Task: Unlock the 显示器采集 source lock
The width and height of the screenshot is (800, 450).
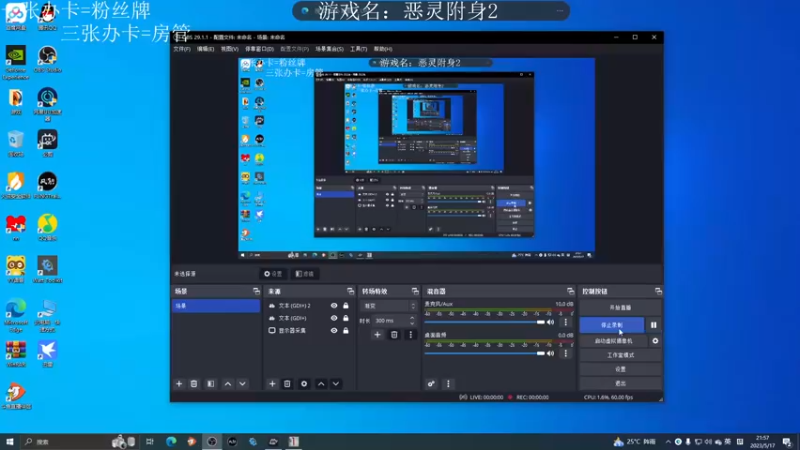Action: click(346, 331)
